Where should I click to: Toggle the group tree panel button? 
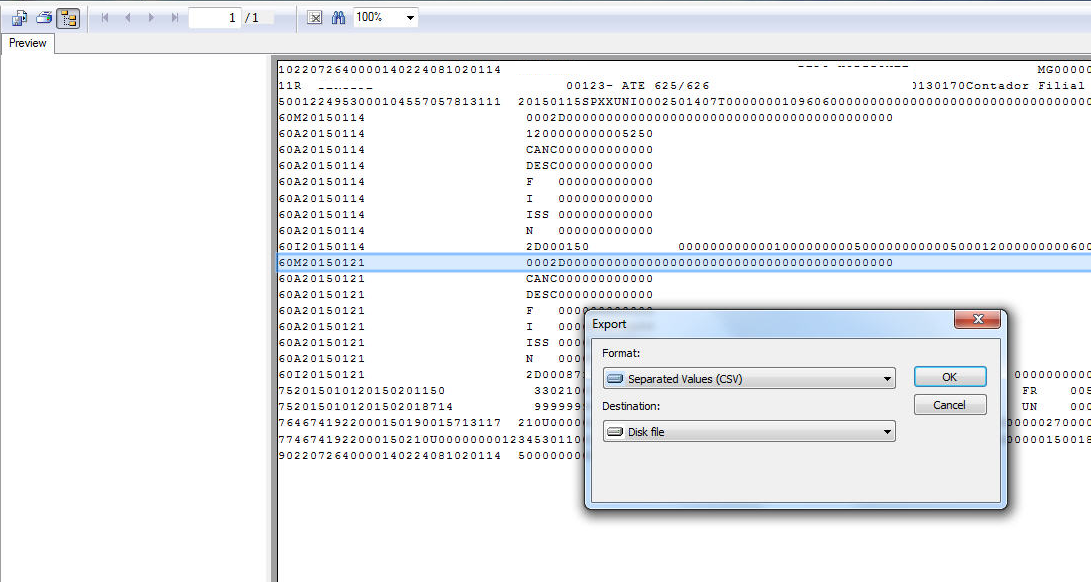(68, 18)
